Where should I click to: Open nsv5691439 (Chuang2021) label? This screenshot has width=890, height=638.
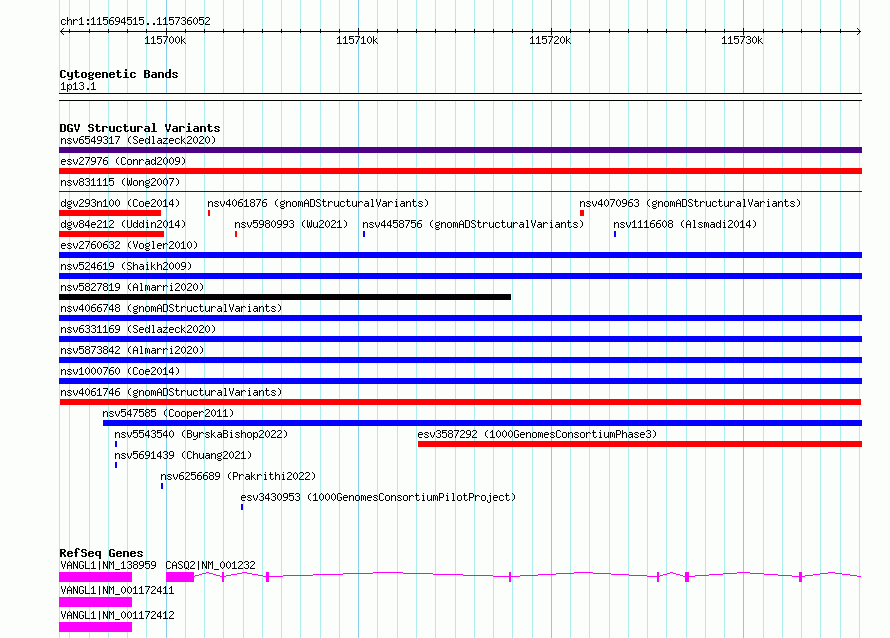183,455
